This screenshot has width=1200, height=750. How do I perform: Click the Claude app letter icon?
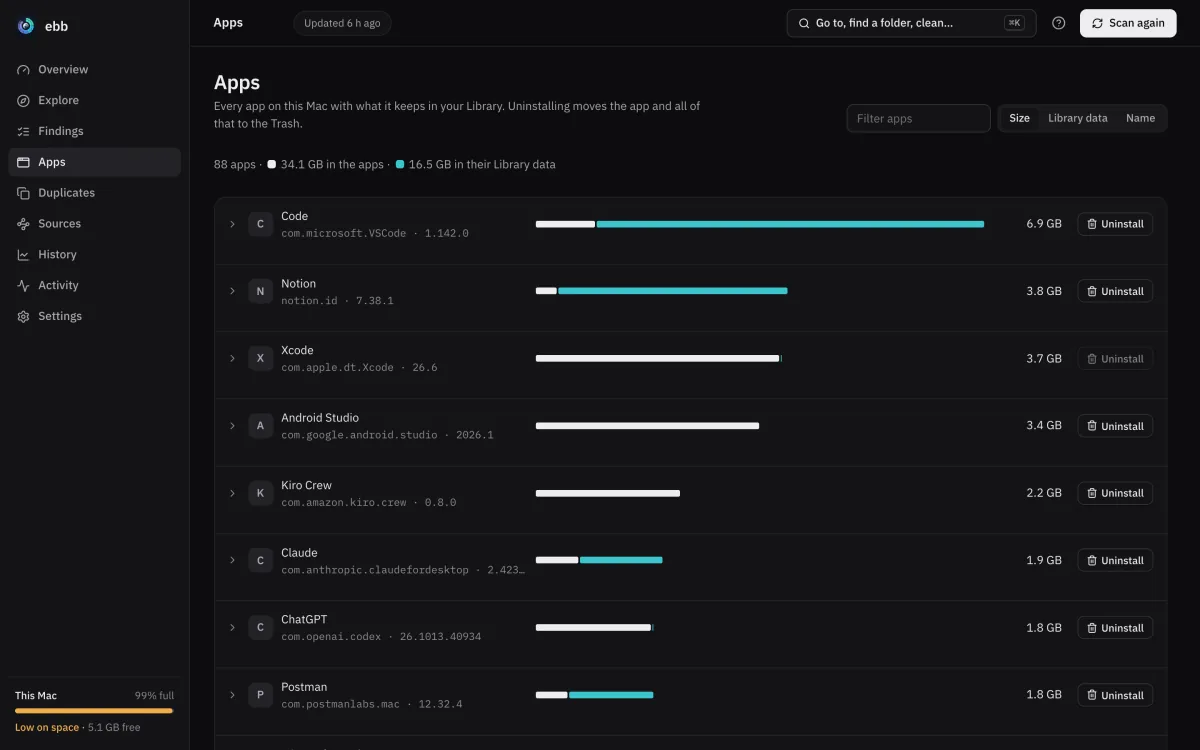pyautogui.click(x=261, y=560)
